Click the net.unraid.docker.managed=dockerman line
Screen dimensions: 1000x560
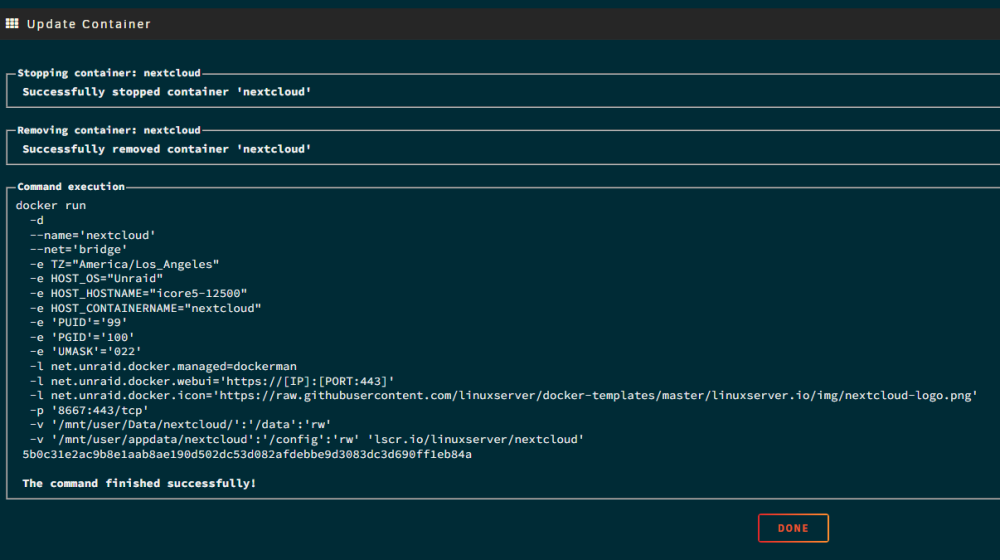pos(163,366)
